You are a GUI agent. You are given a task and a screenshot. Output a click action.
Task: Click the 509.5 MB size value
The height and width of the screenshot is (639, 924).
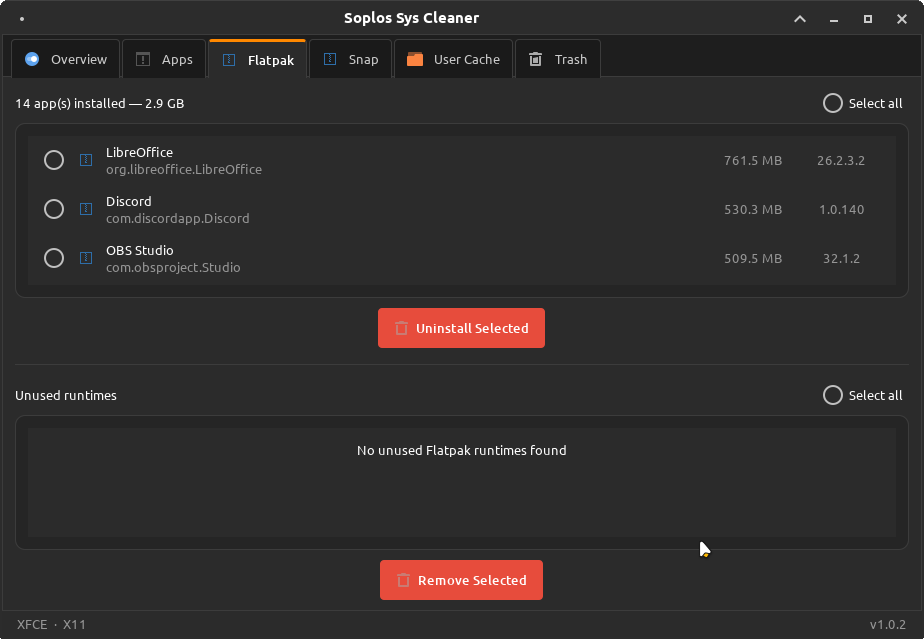(x=753, y=258)
